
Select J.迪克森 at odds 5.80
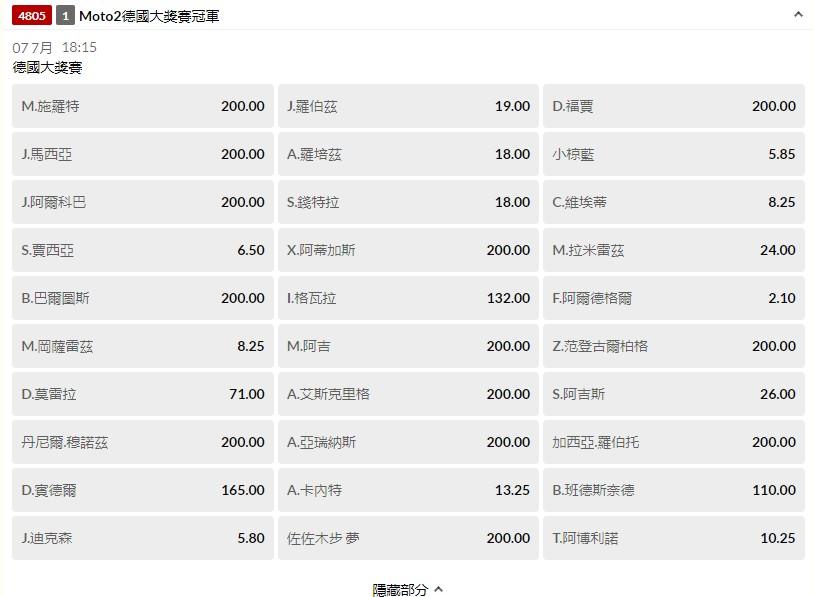coord(143,538)
